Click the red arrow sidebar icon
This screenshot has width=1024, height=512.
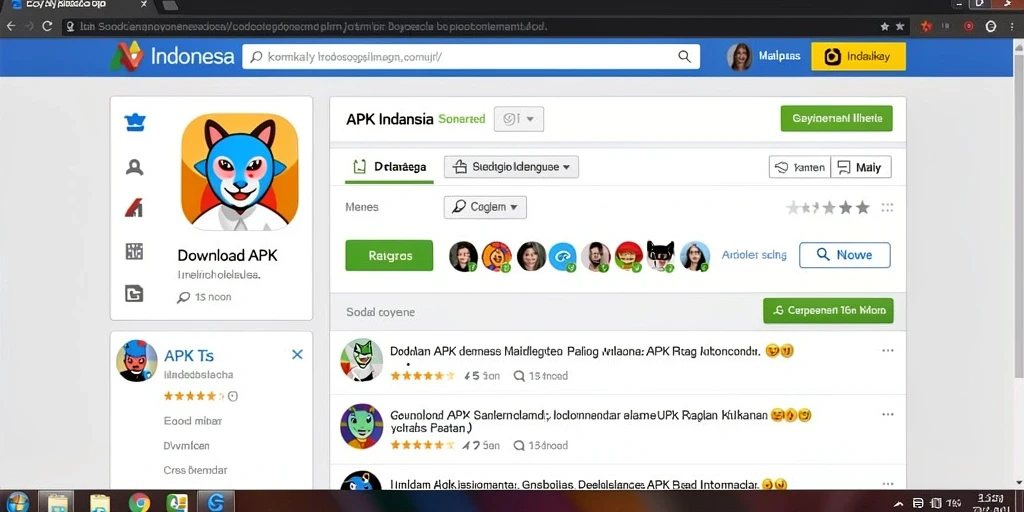pos(134,208)
